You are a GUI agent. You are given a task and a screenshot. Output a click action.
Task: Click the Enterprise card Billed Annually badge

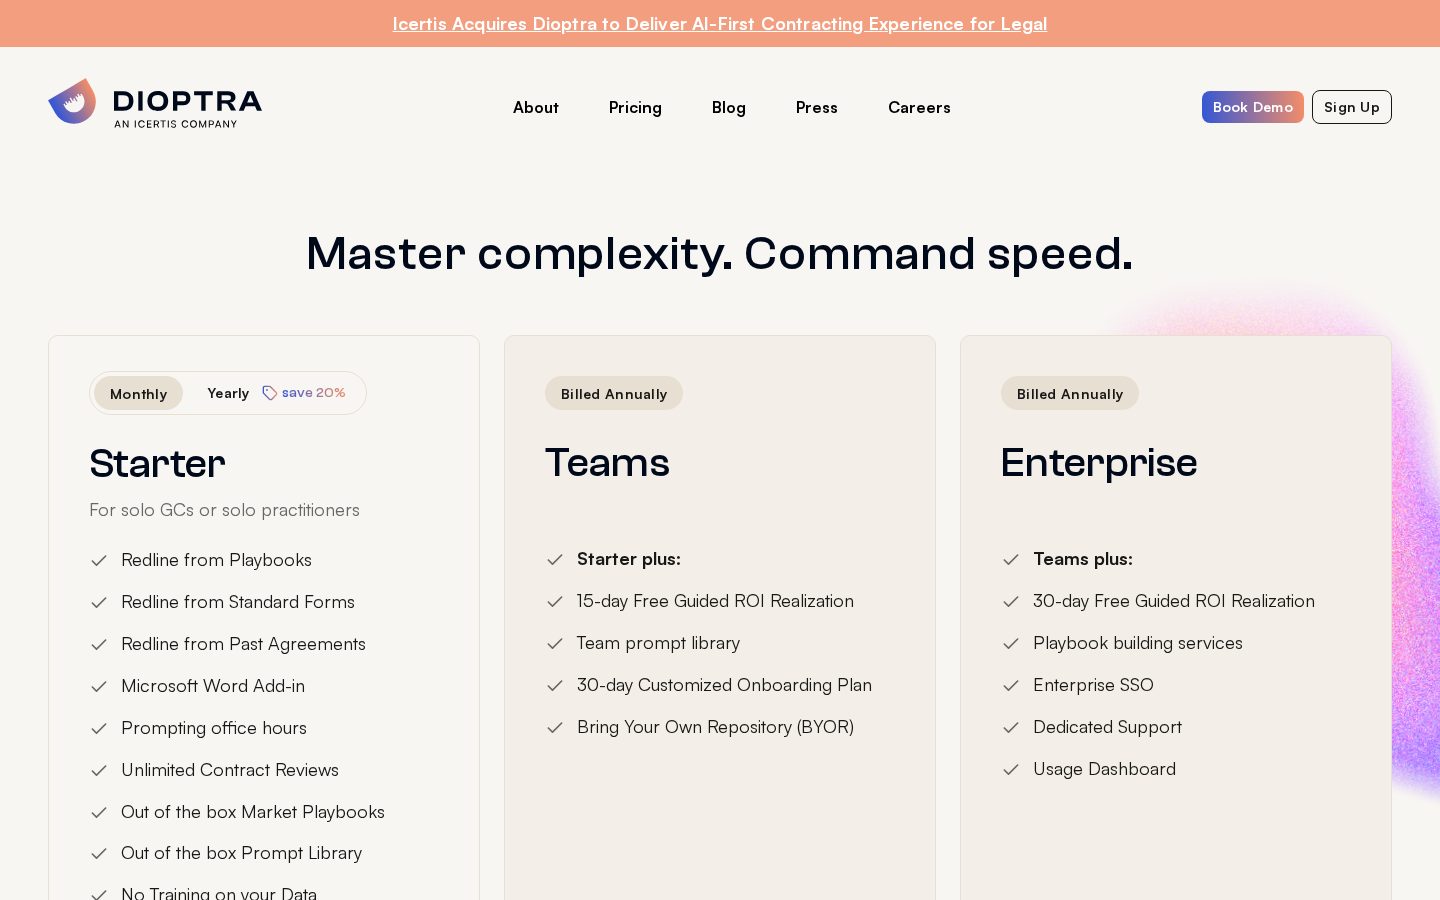[1070, 393]
